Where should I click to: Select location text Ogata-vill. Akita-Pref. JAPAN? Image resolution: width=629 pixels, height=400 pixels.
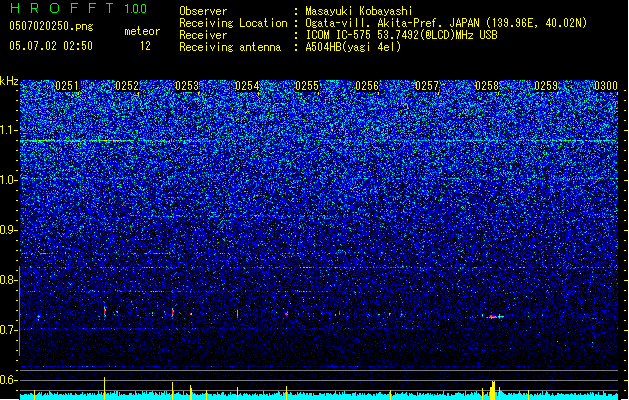392,23
